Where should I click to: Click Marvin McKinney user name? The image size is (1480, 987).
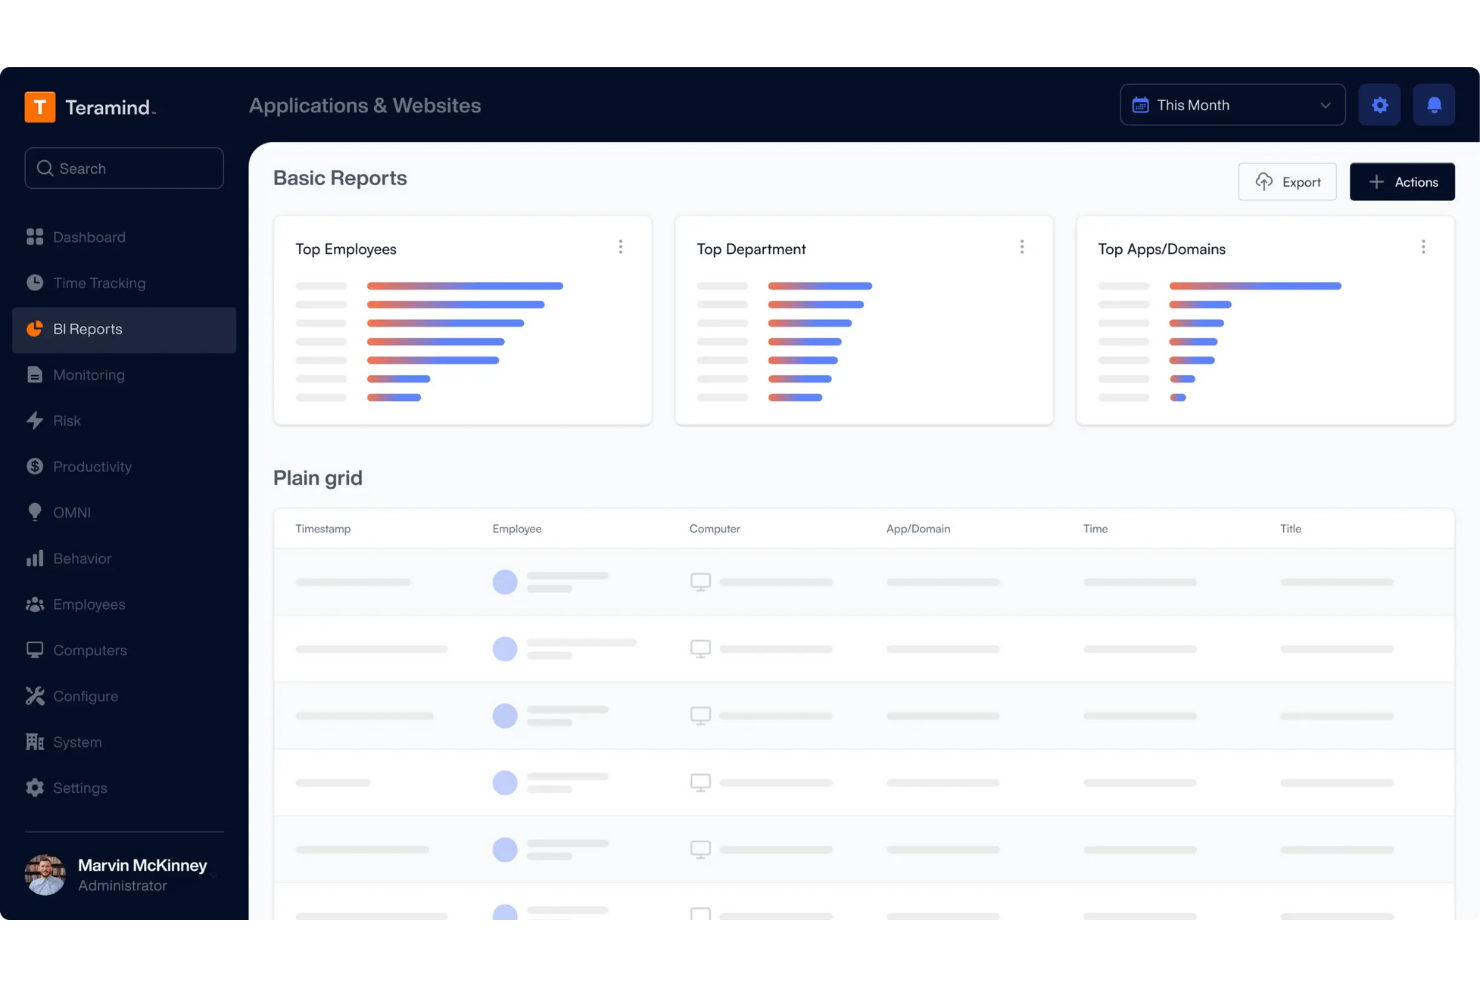tap(142, 865)
